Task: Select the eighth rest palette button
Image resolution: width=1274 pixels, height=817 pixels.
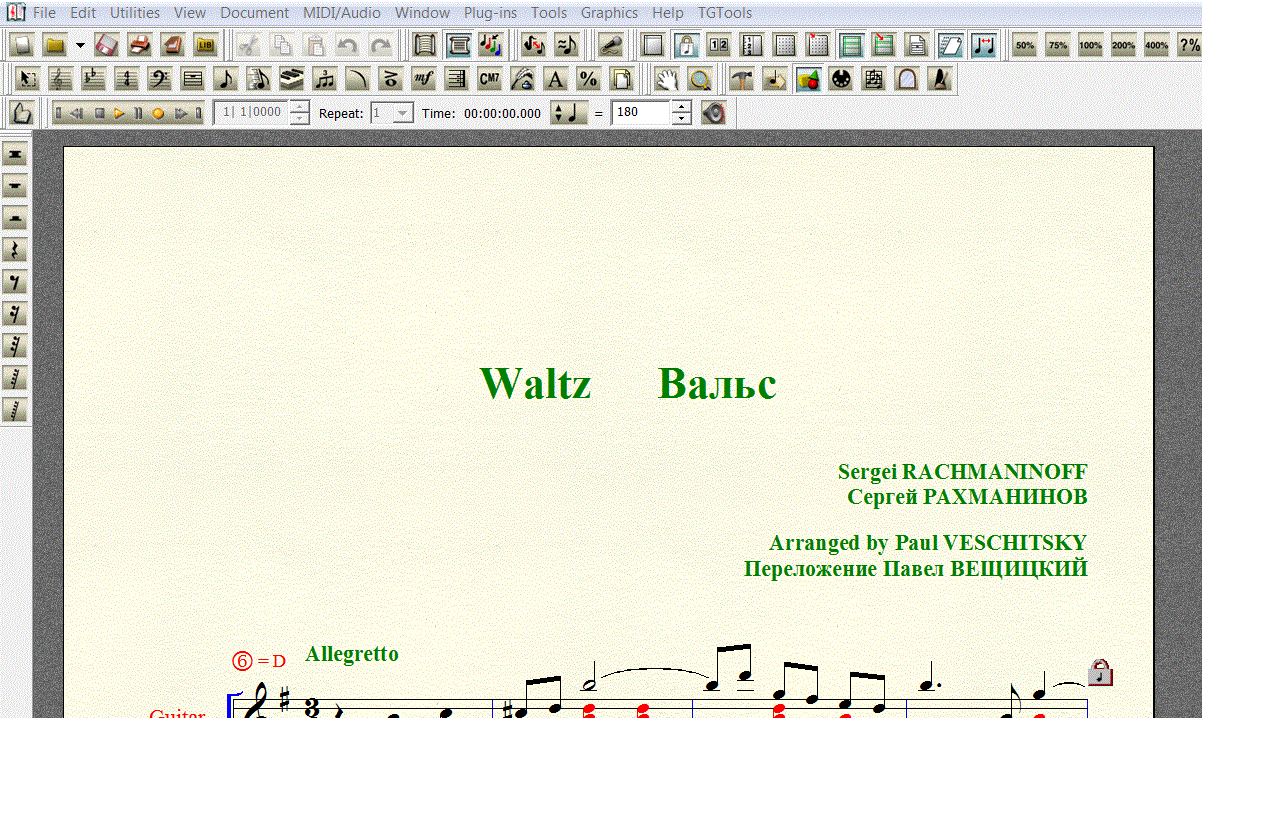Action: [15, 283]
